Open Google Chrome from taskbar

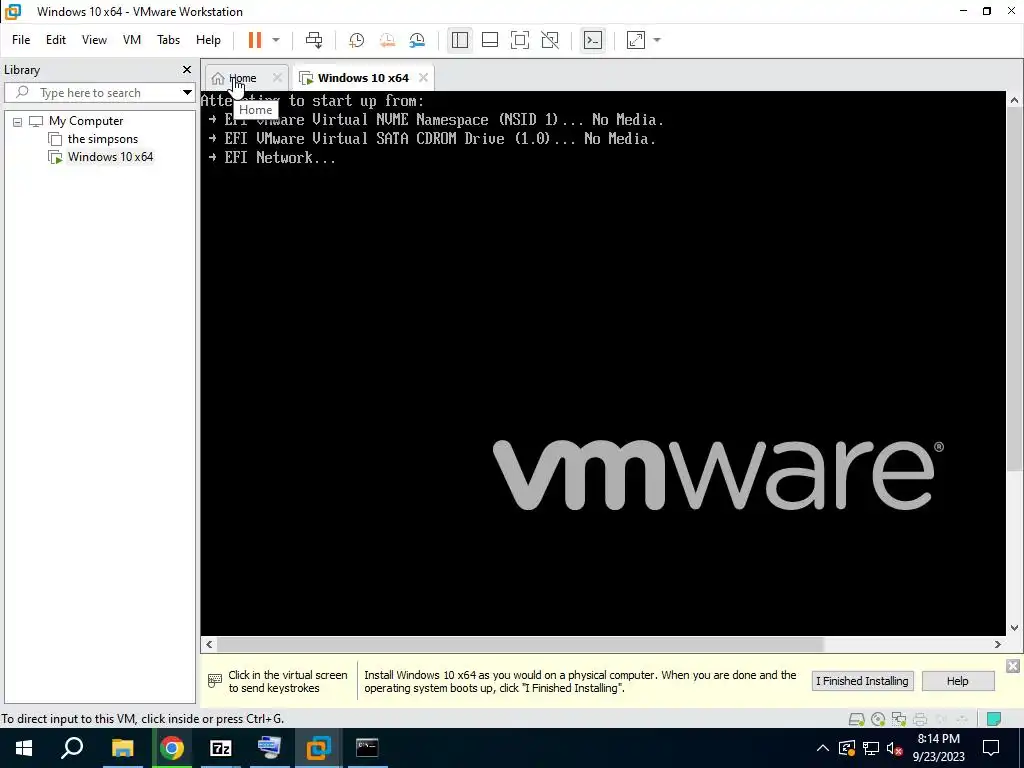pyautogui.click(x=172, y=748)
